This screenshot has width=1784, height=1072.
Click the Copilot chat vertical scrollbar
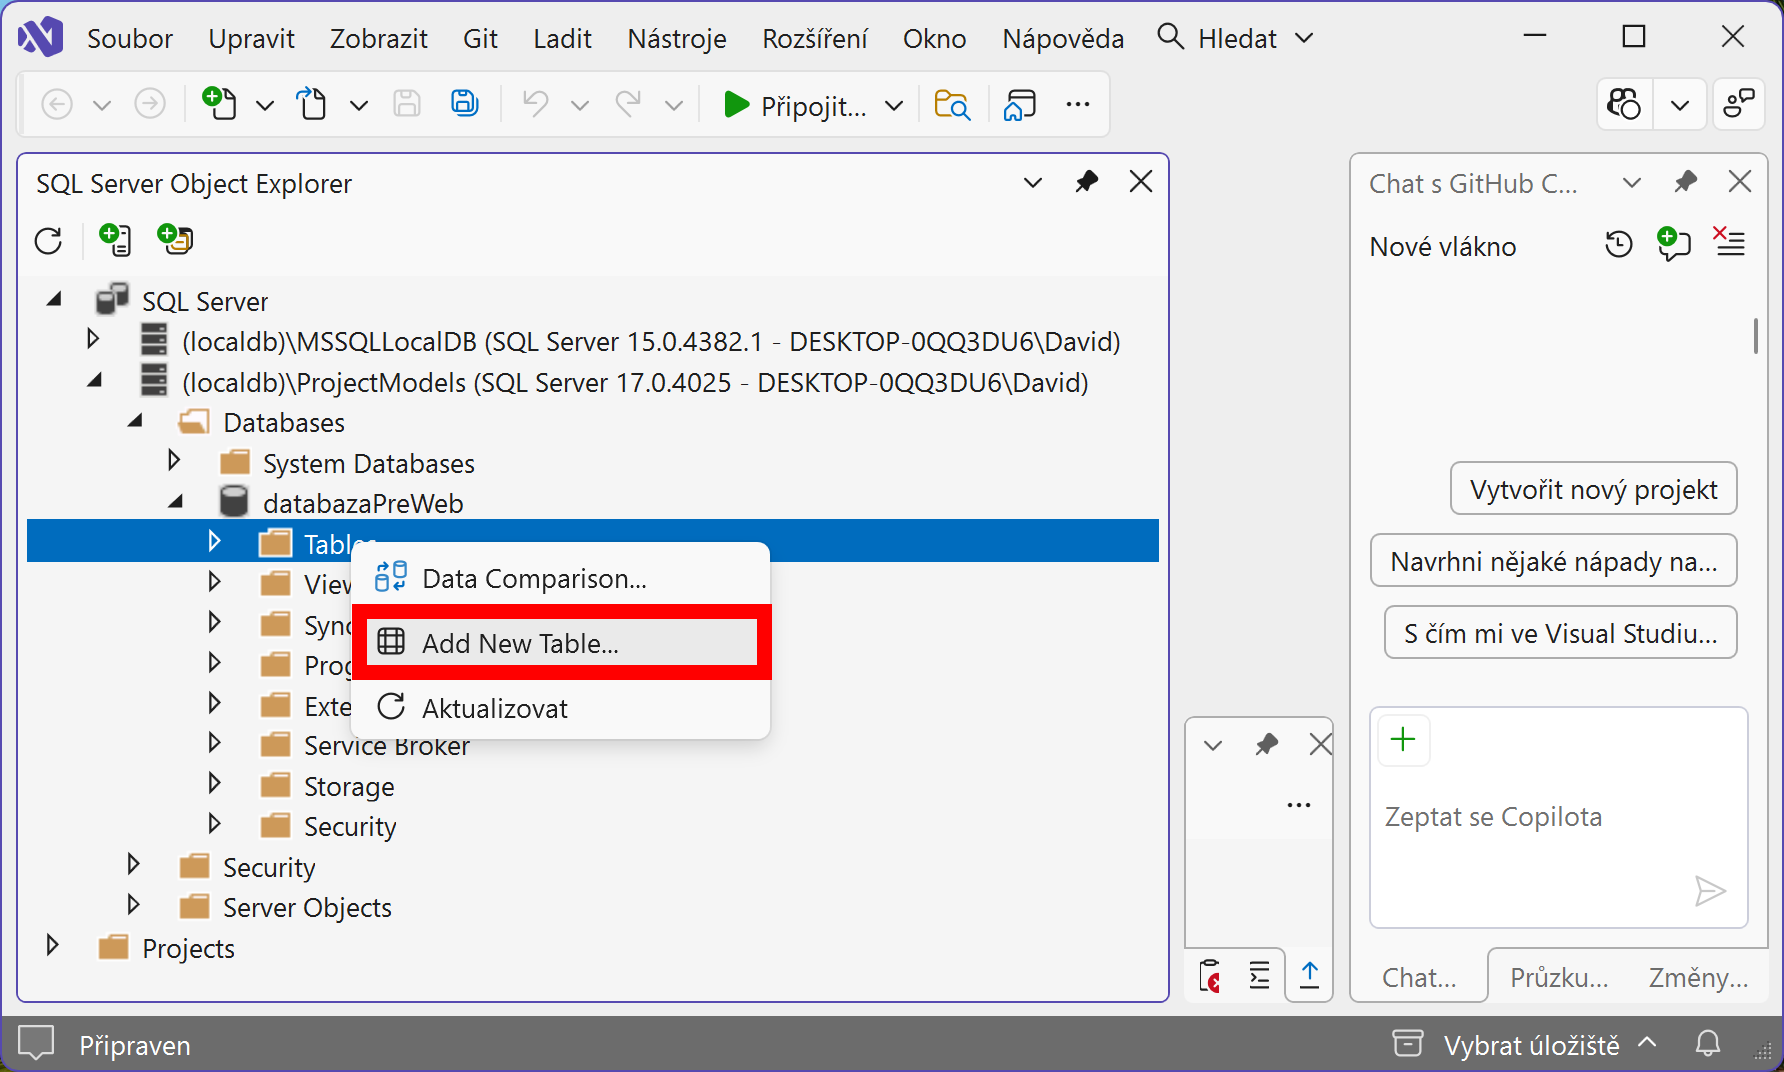point(1756,335)
